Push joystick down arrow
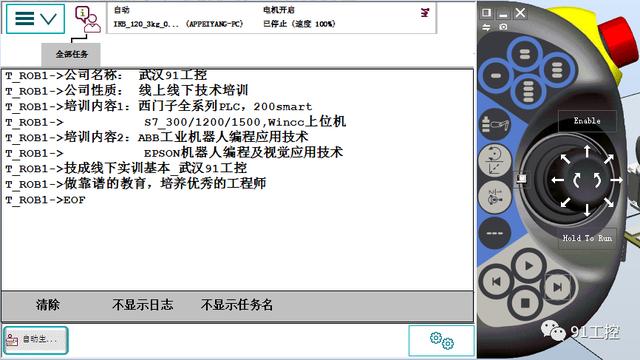The width and height of the screenshot is (640, 360). coord(587,209)
